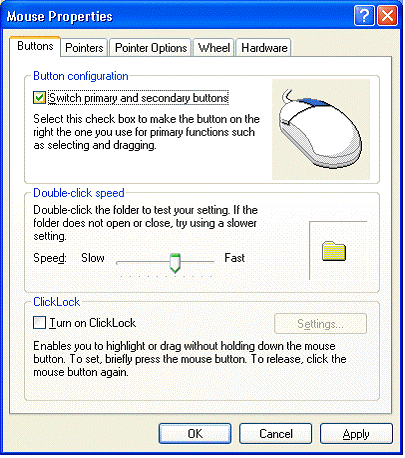
Task: Enable the Turn on ClickLock checkbox
Action: pos(39,323)
